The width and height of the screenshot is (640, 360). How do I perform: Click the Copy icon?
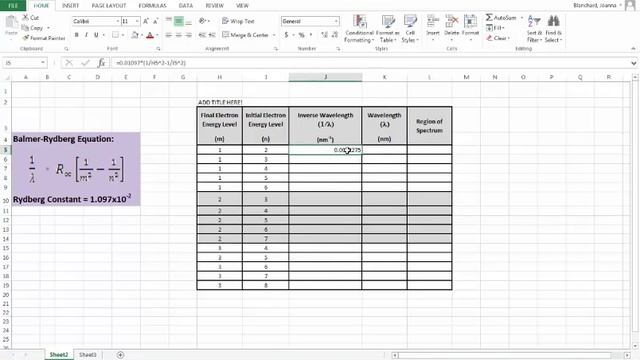(x=25, y=28)
